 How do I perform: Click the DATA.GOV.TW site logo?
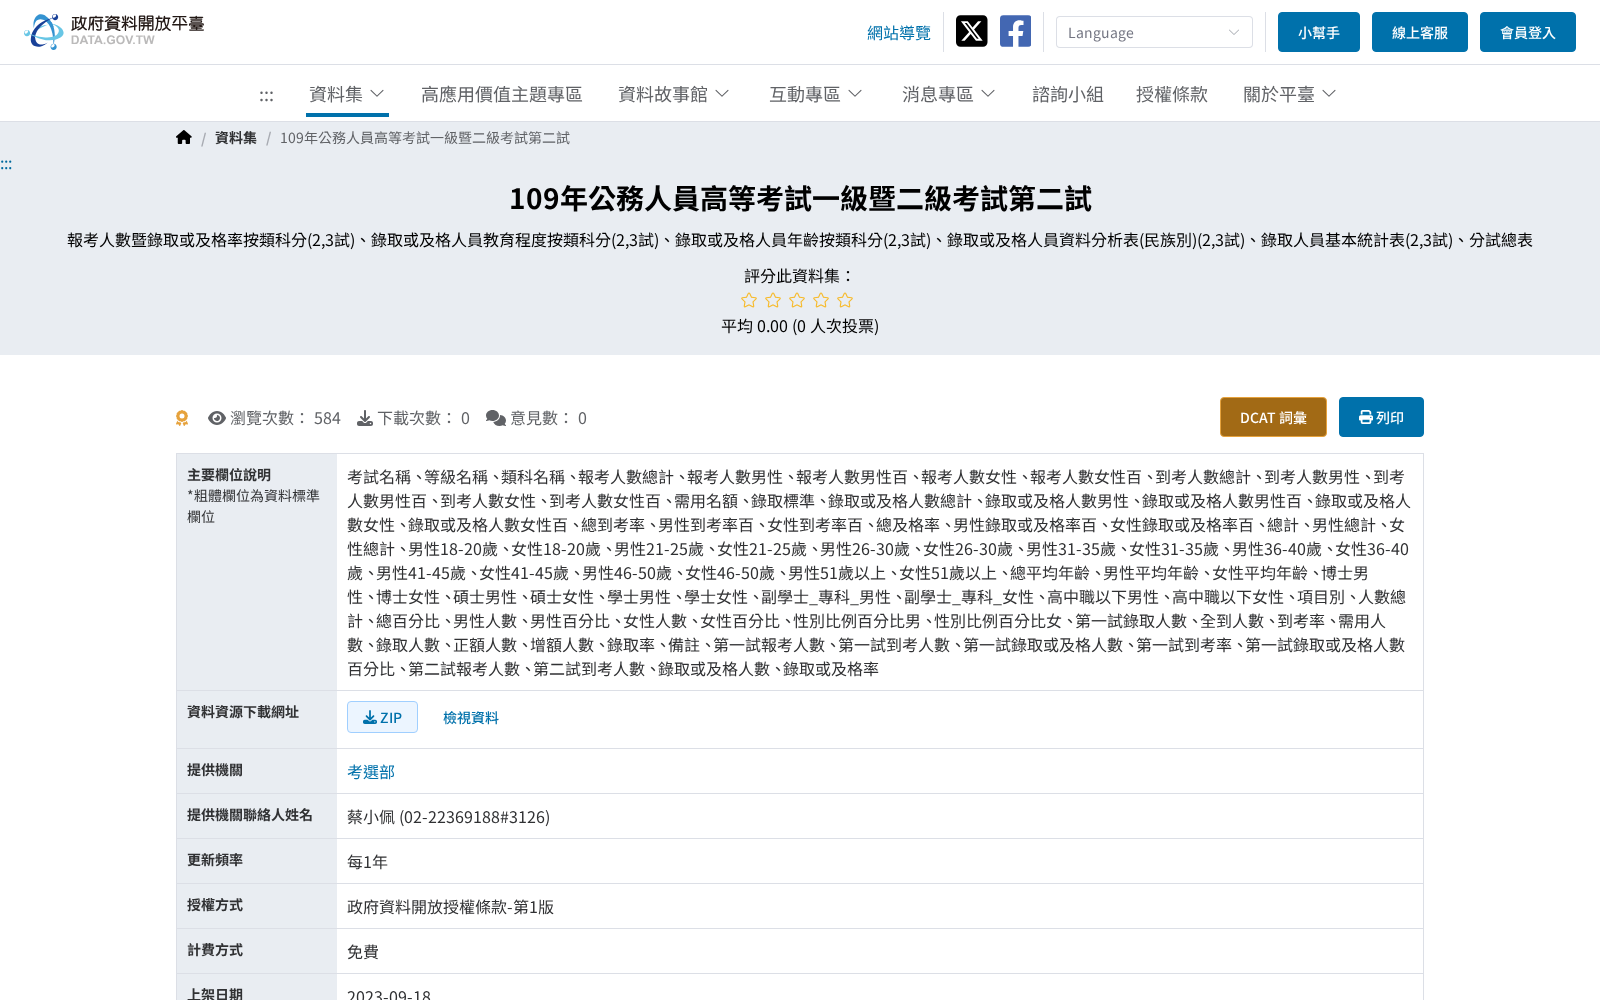pos(114,31)
